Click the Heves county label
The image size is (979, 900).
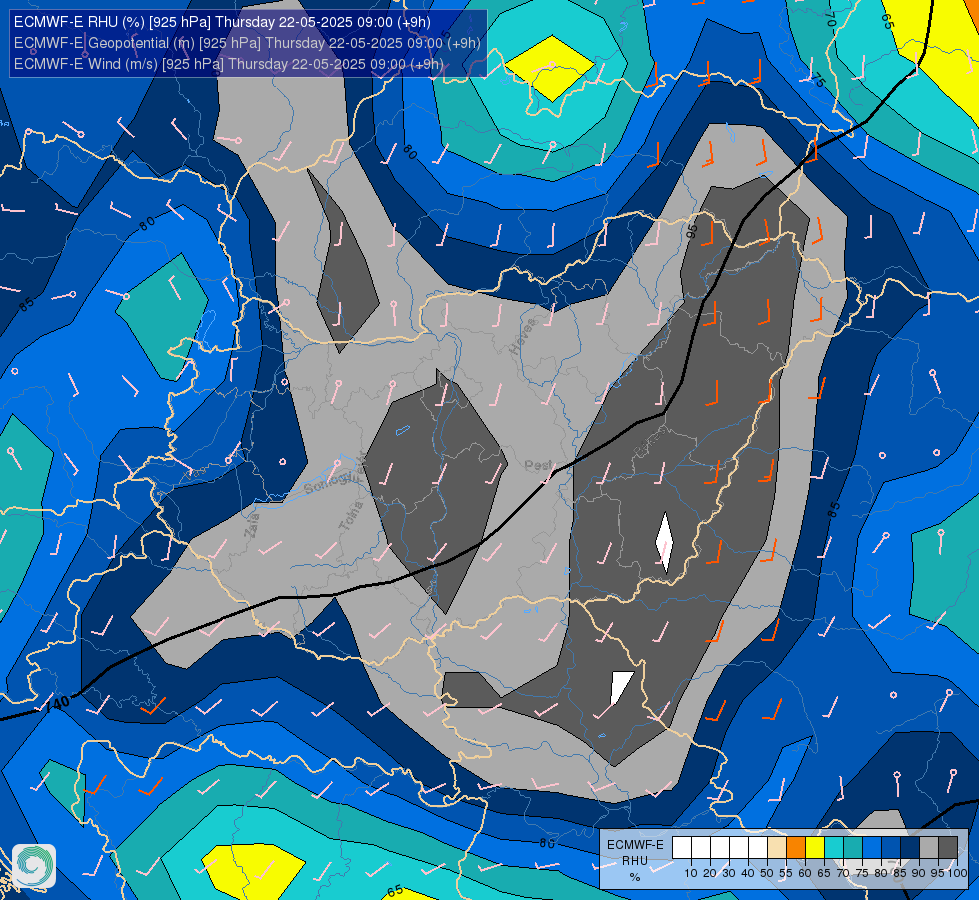pos(523,336)
